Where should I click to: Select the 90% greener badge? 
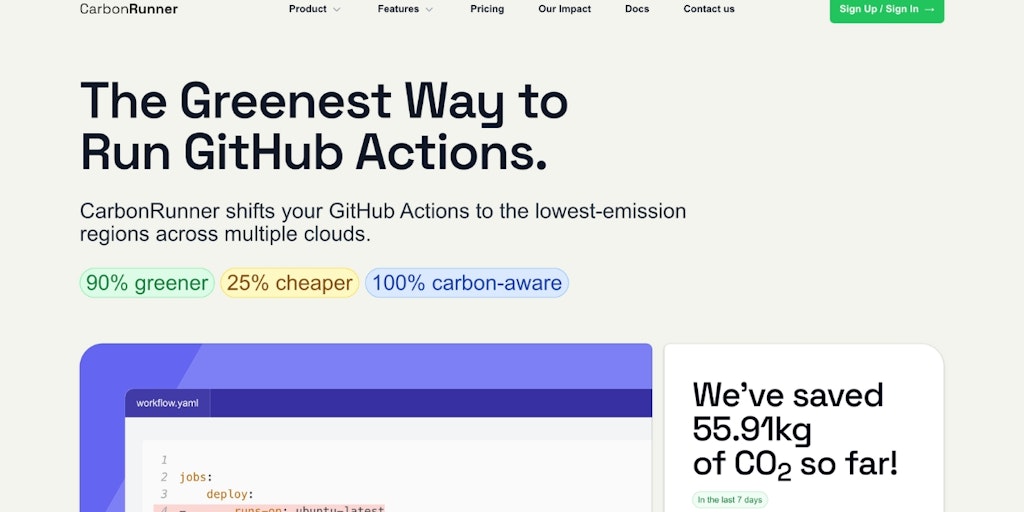tap(147, 283)
